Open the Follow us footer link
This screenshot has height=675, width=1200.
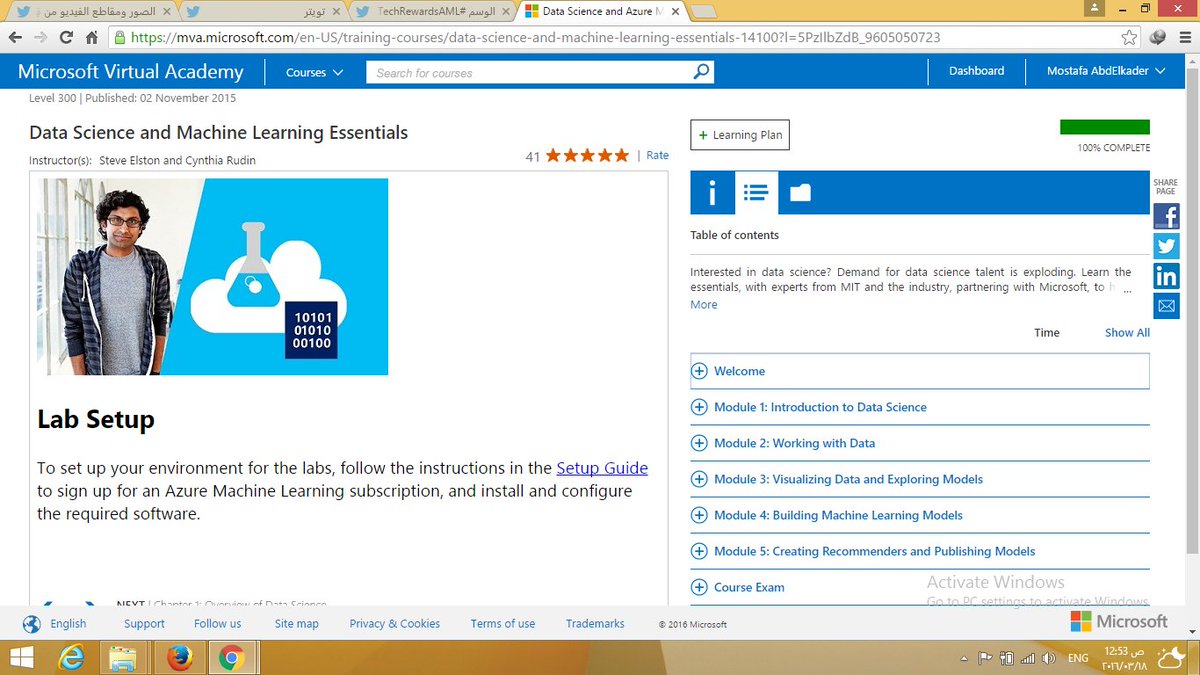pyautogui.click(x=218, y=624)
